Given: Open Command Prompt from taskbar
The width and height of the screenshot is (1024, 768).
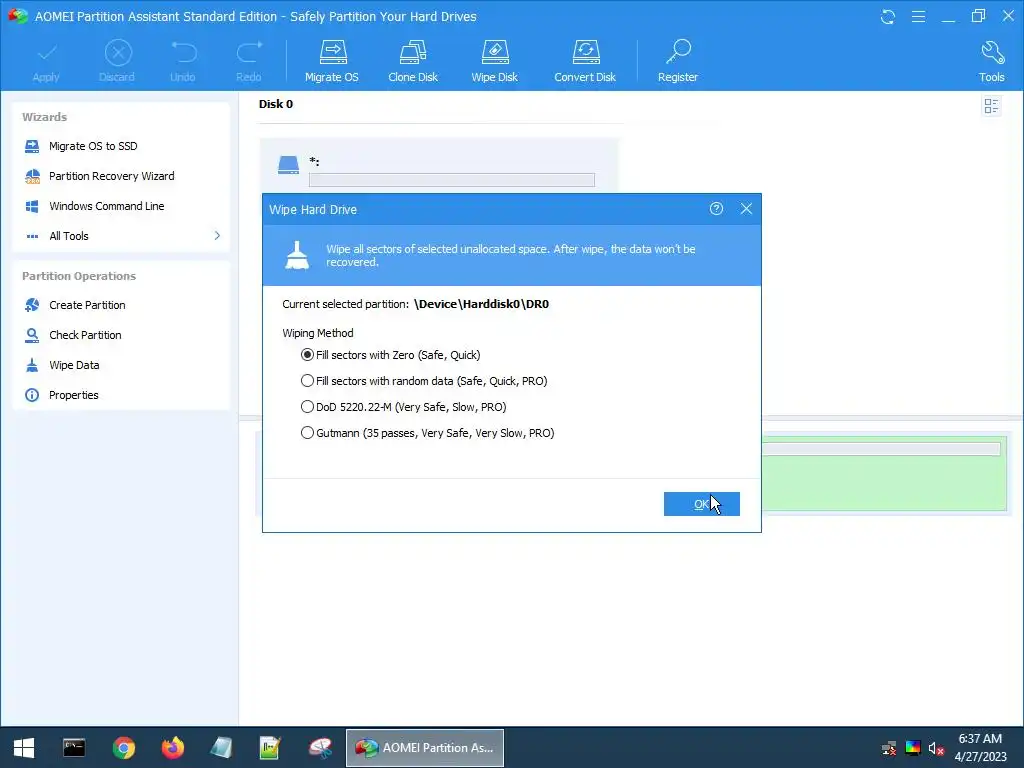Looking at the screenshot, I should (74, 748).
